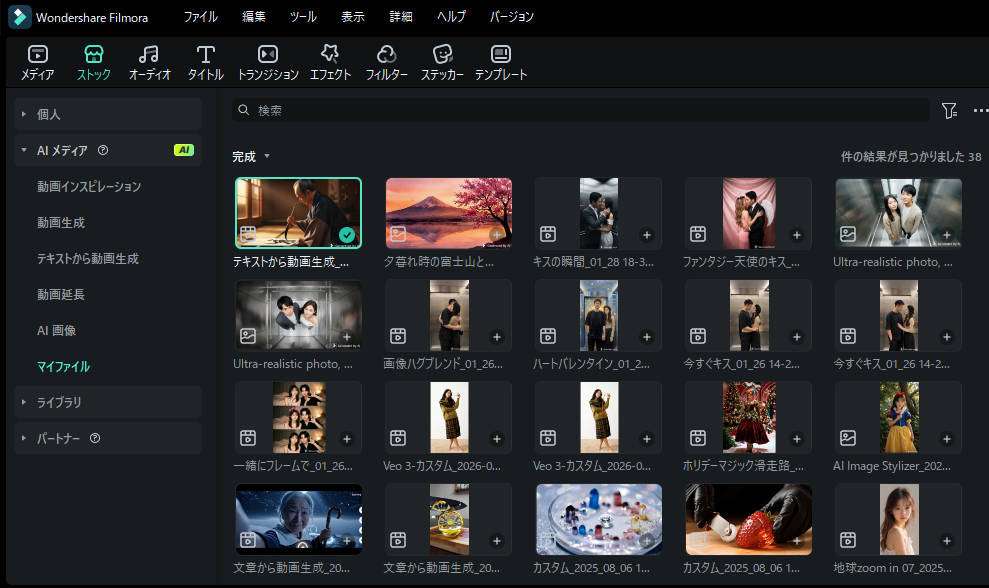Open the フィルター panel
This screenshot has width=989, height=588.
[386, 60]
